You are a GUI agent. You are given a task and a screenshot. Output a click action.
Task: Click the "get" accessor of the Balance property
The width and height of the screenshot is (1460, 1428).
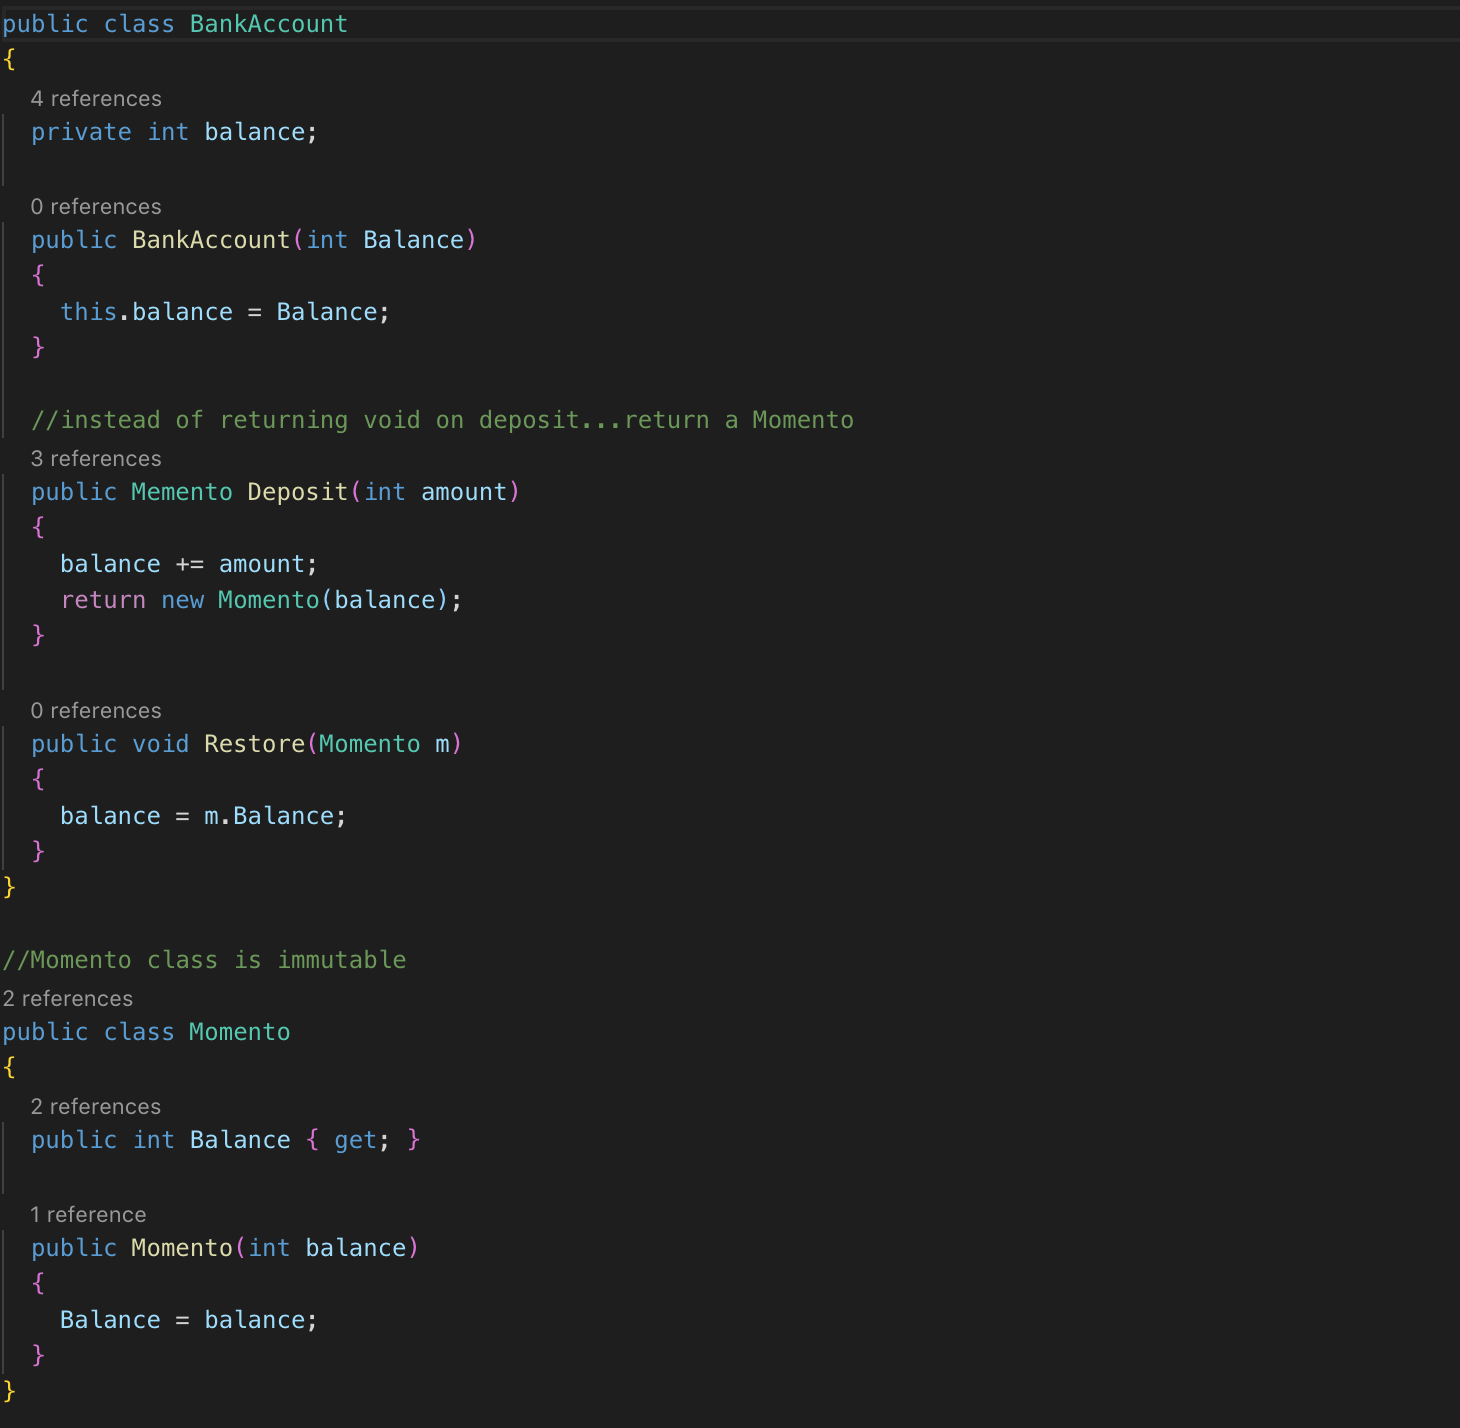(356, 1140)
